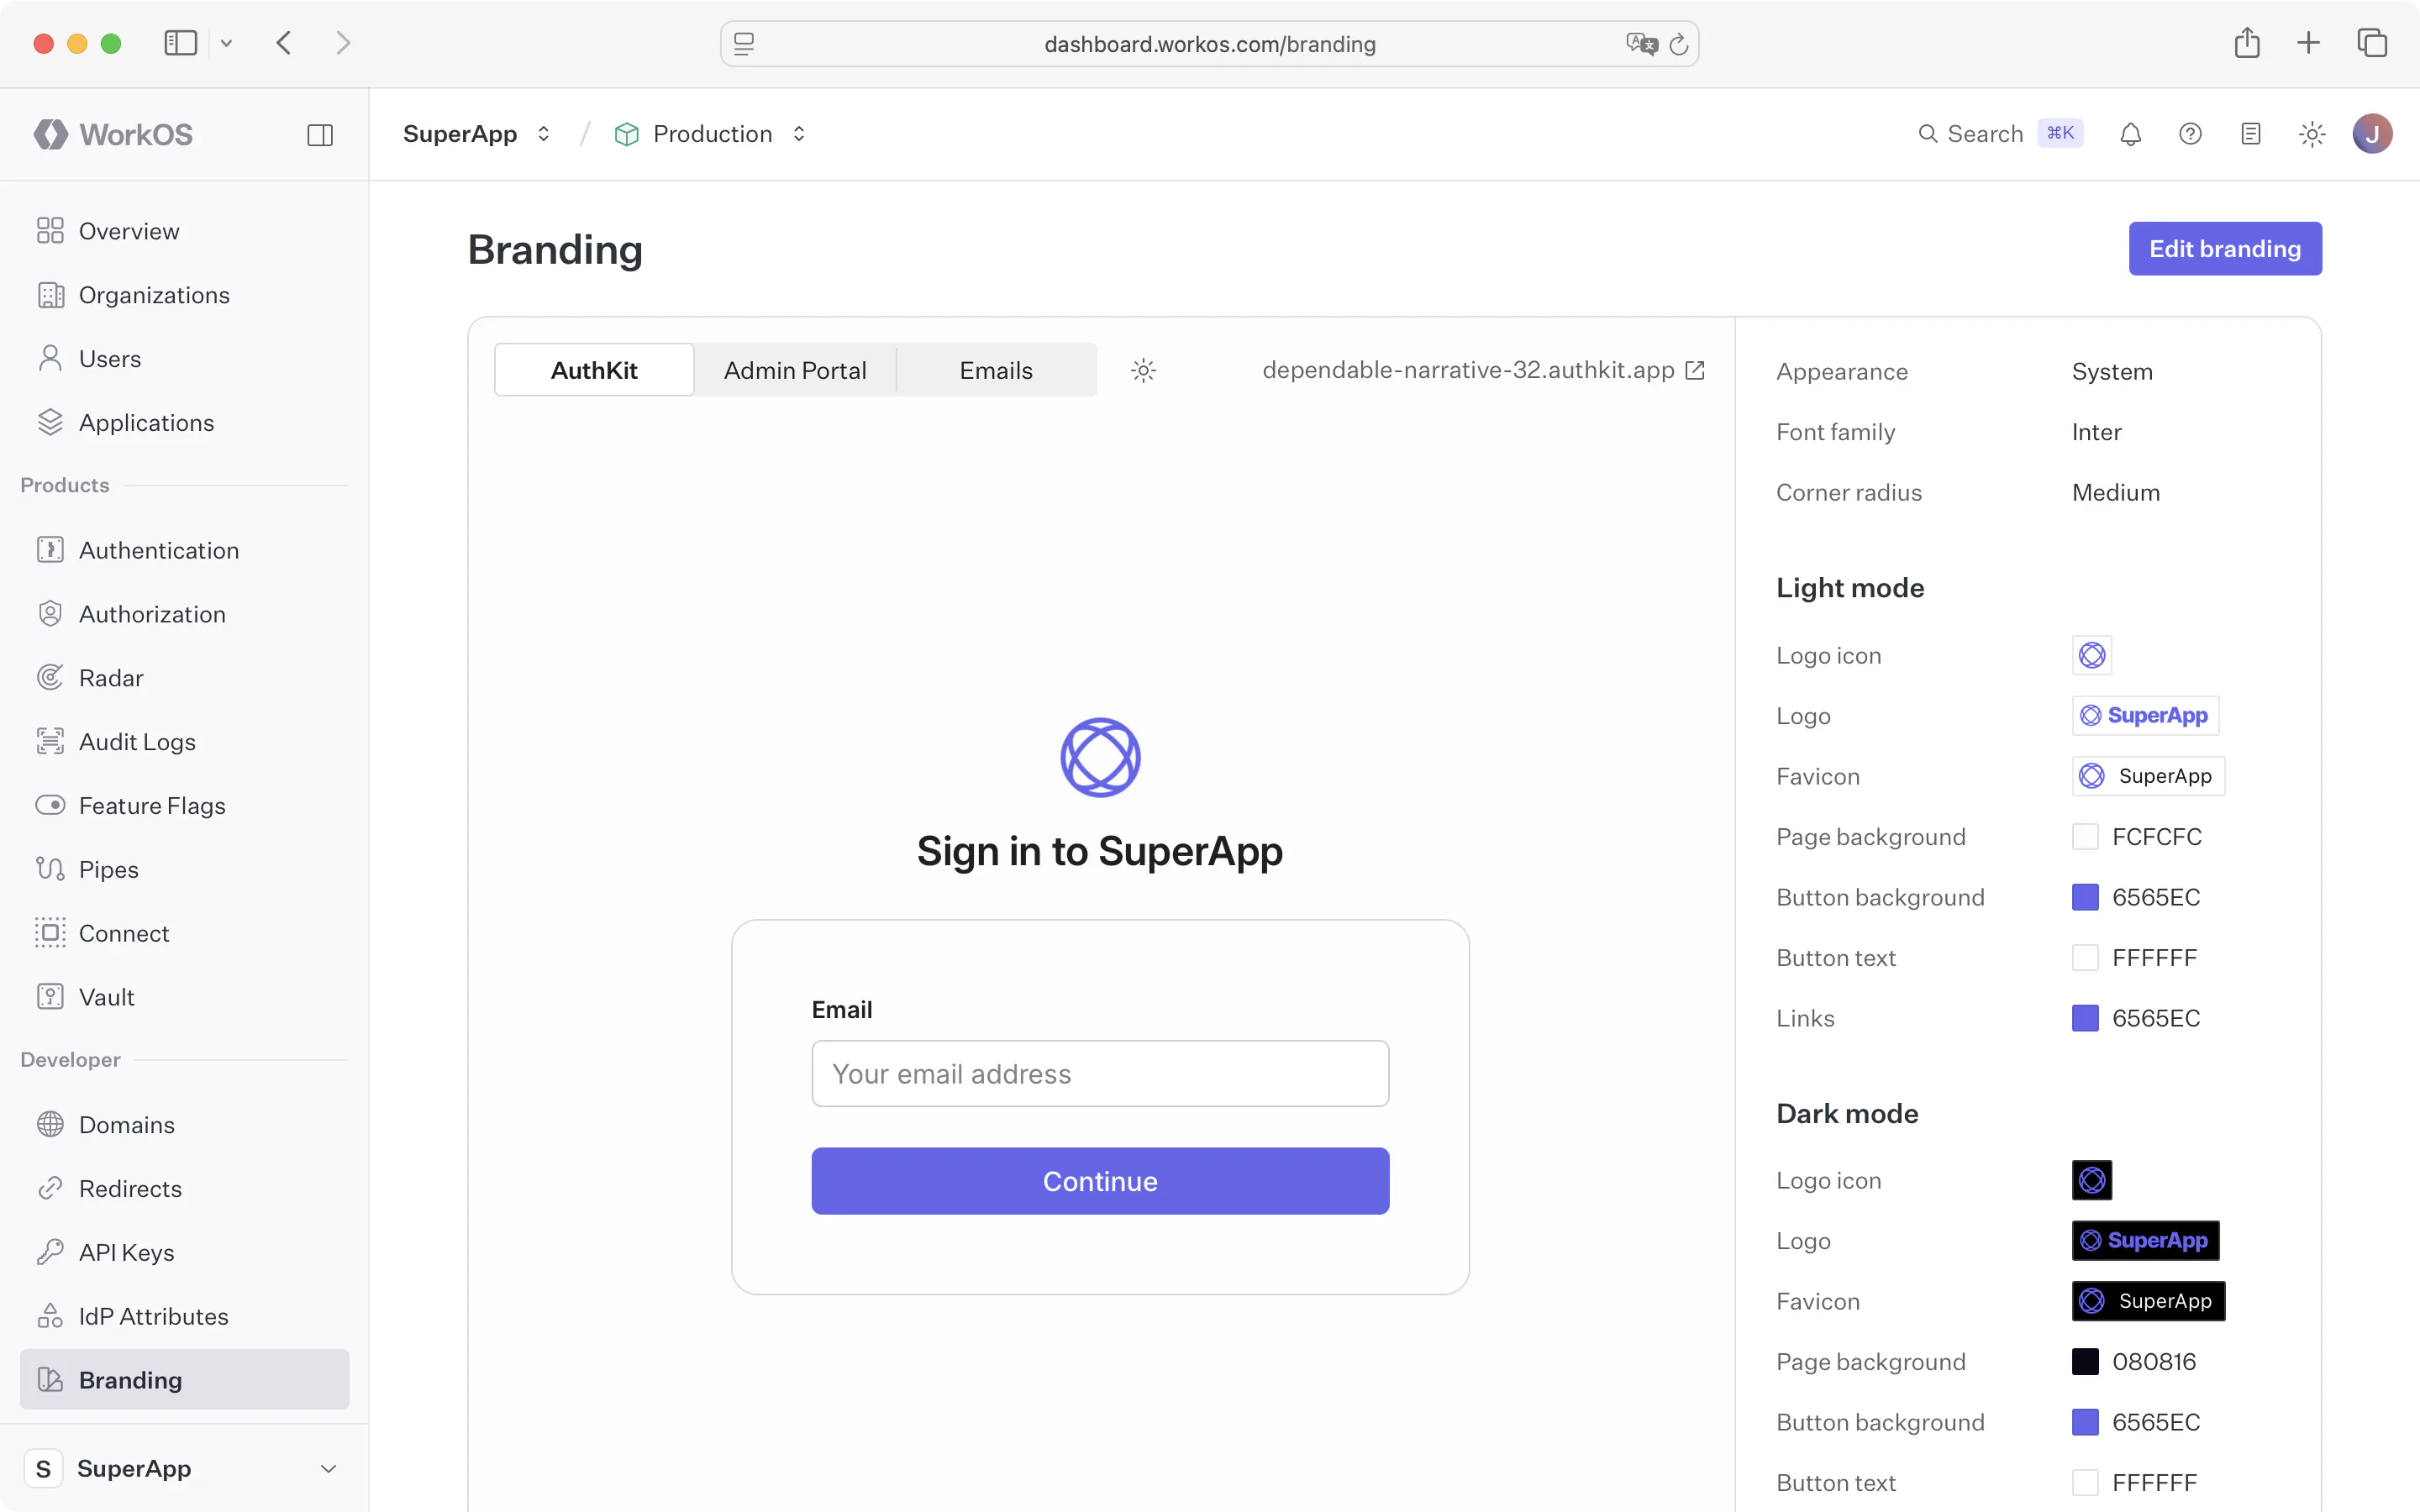Click the Search field in header
The image size is (2420, 1512).
[2000, 134]
